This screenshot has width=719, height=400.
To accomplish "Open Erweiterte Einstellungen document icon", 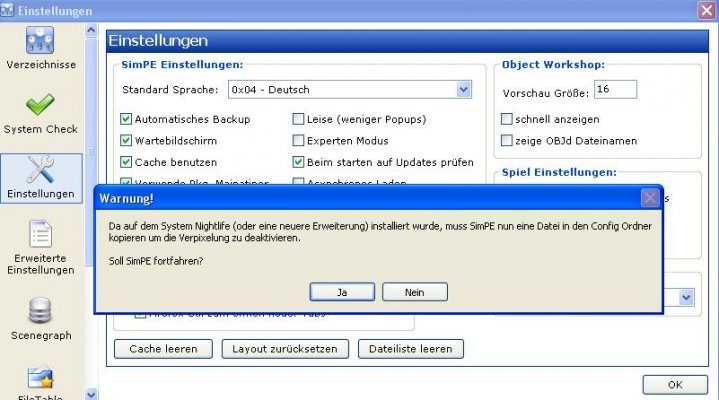I will (40, 234).
